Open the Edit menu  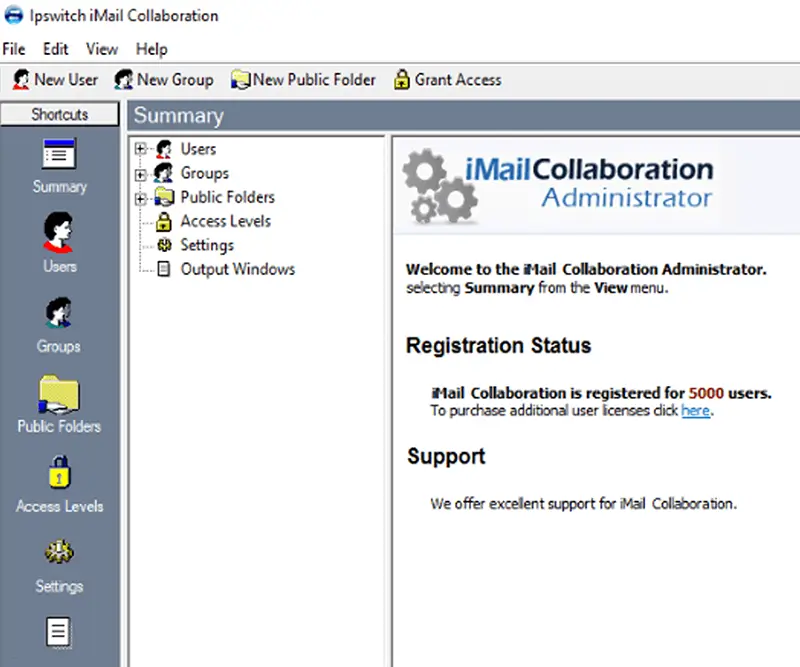[55, 49]
